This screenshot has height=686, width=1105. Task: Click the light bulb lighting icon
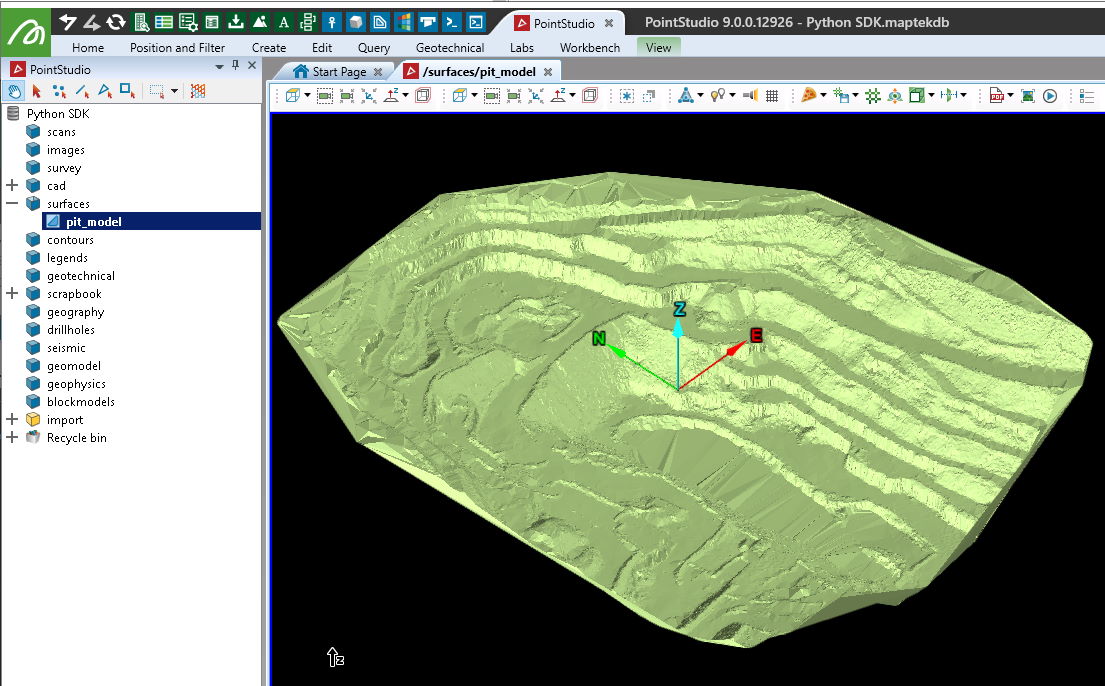point(717,96)
